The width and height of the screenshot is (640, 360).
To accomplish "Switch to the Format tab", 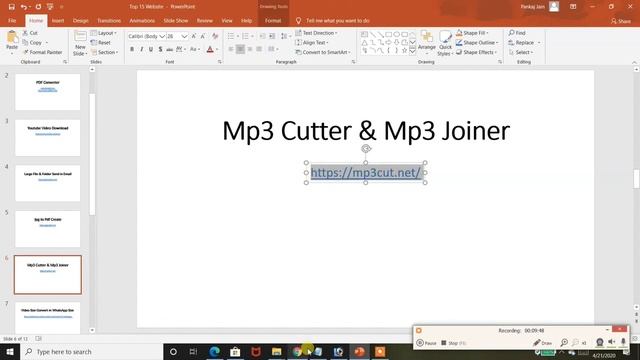I will pyautogui.click(x=273, y=20).
